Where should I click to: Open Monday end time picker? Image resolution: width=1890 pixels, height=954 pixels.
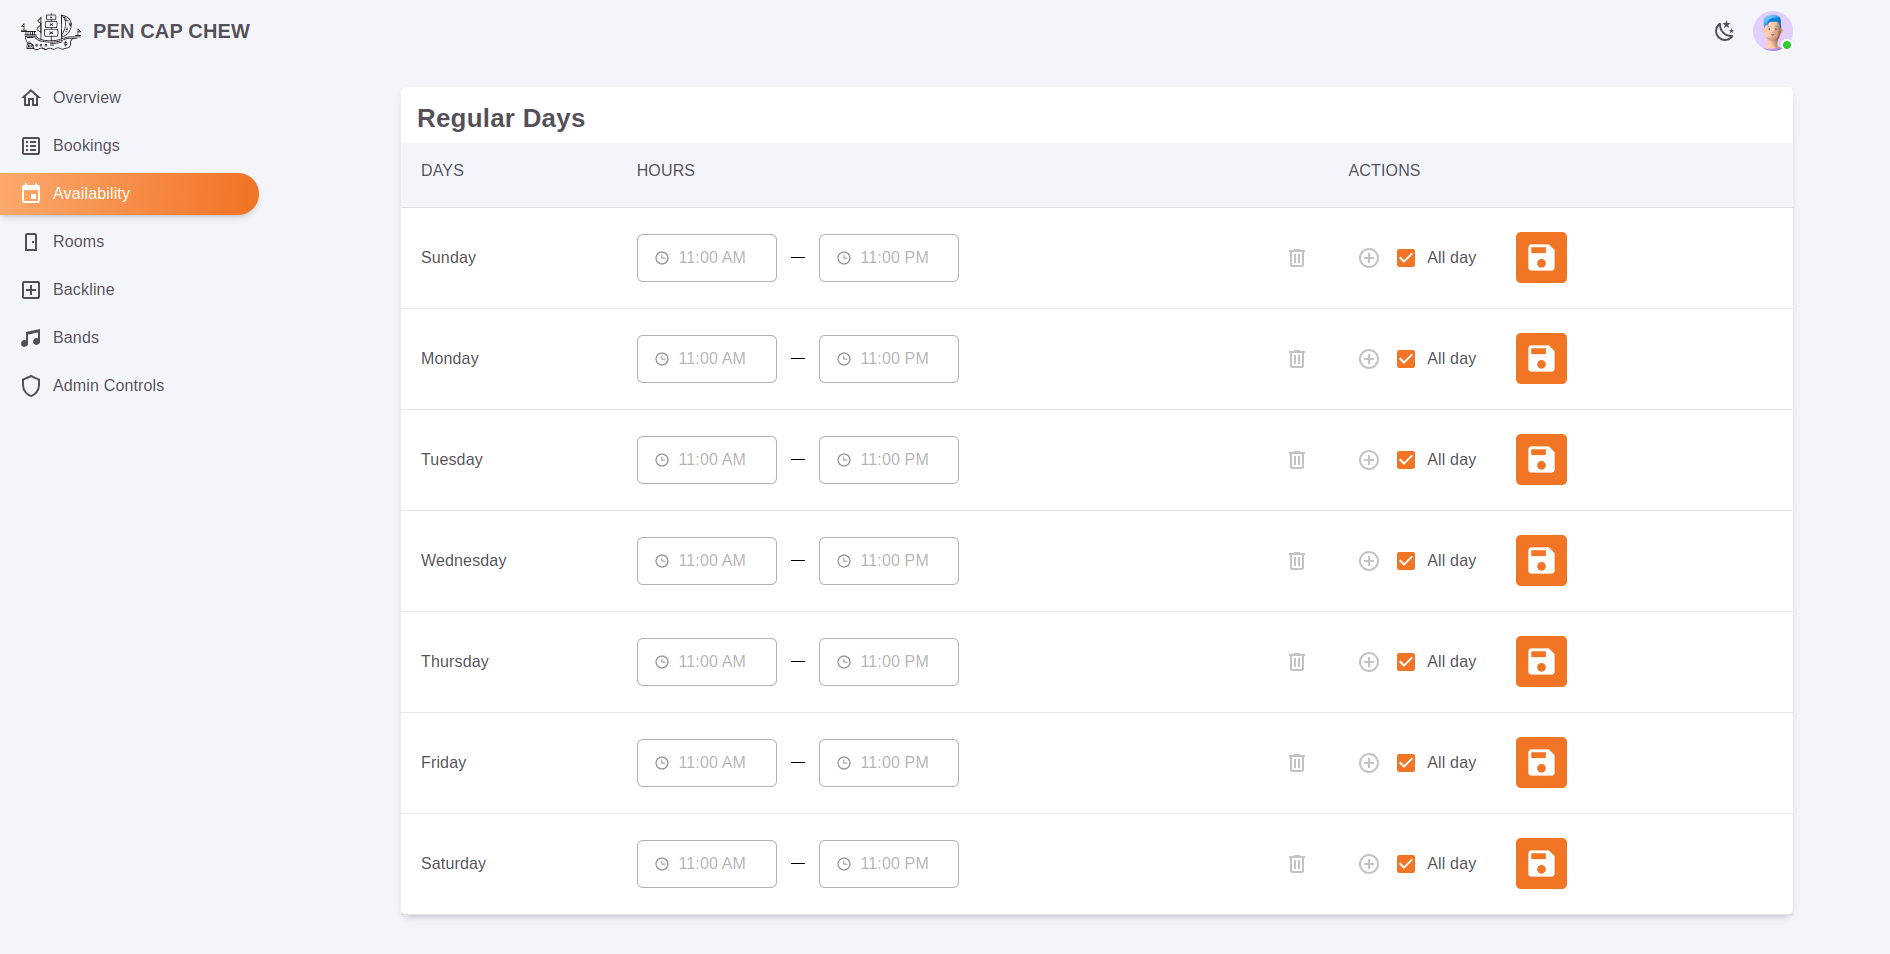888,359
